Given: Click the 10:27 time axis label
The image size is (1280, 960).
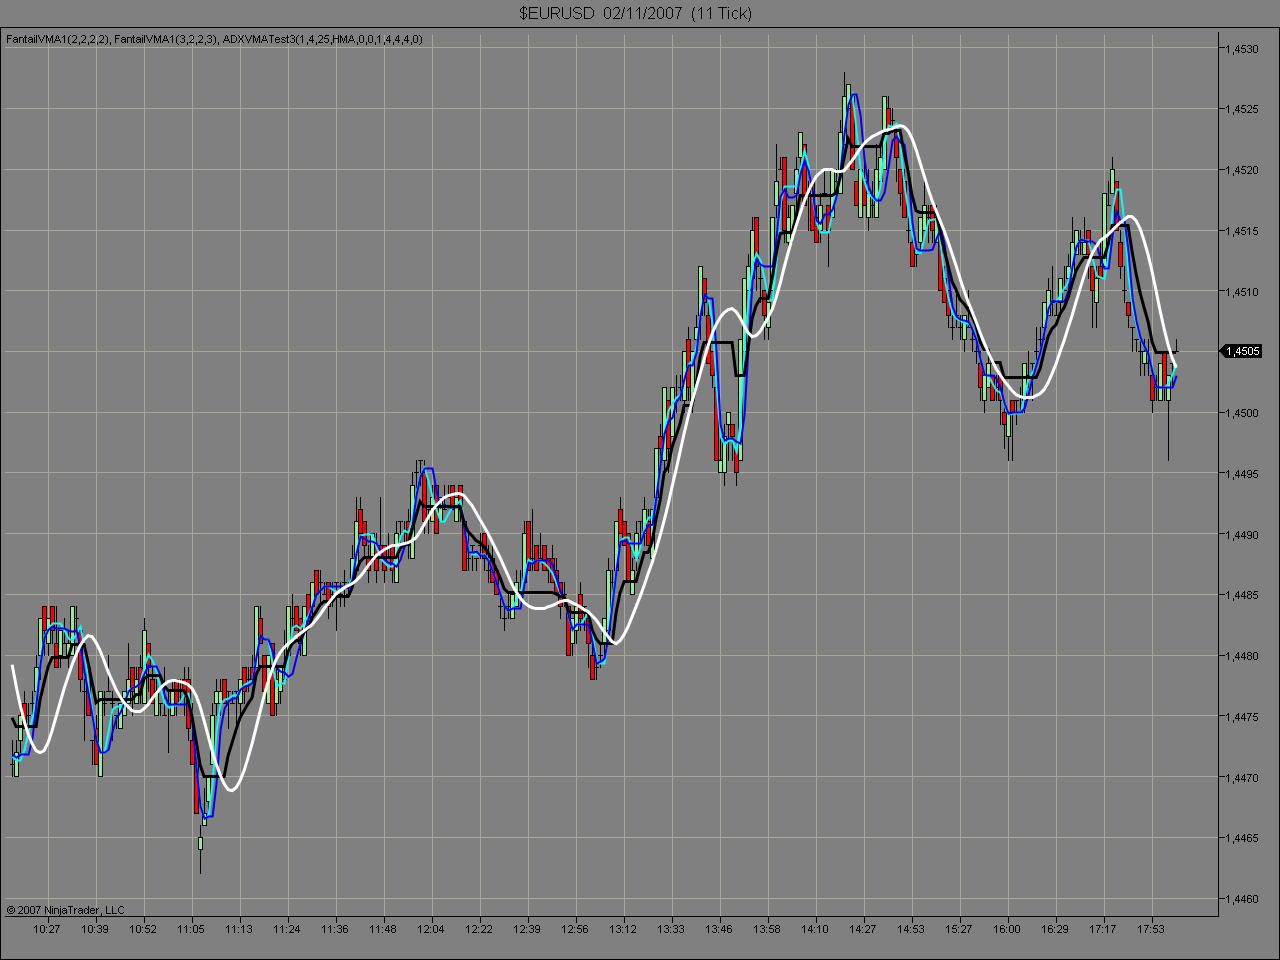Looking at the screenshot, I should click(x=47, y=928).
